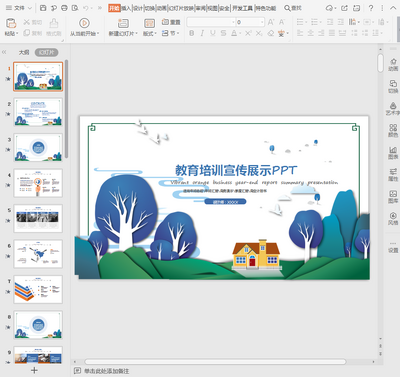Open the Section (节) dropdown
This screenshot has width=400, height=377.
(171, 33)
